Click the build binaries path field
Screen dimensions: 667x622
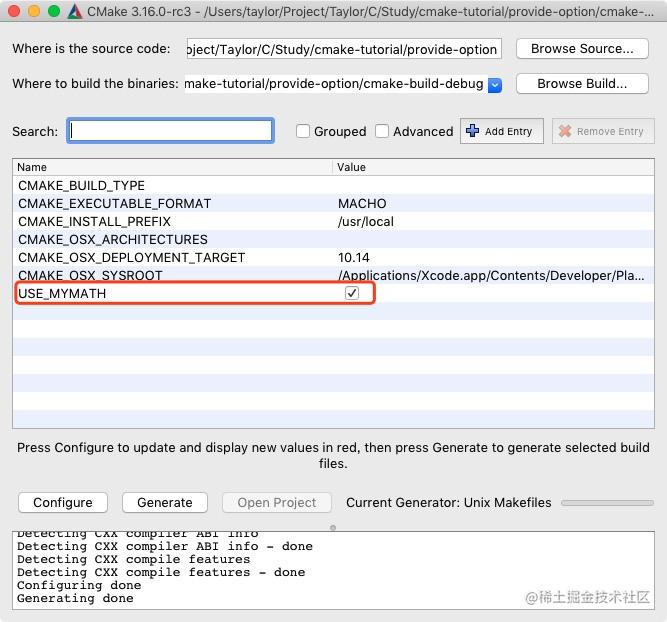[x=335, y=84]
